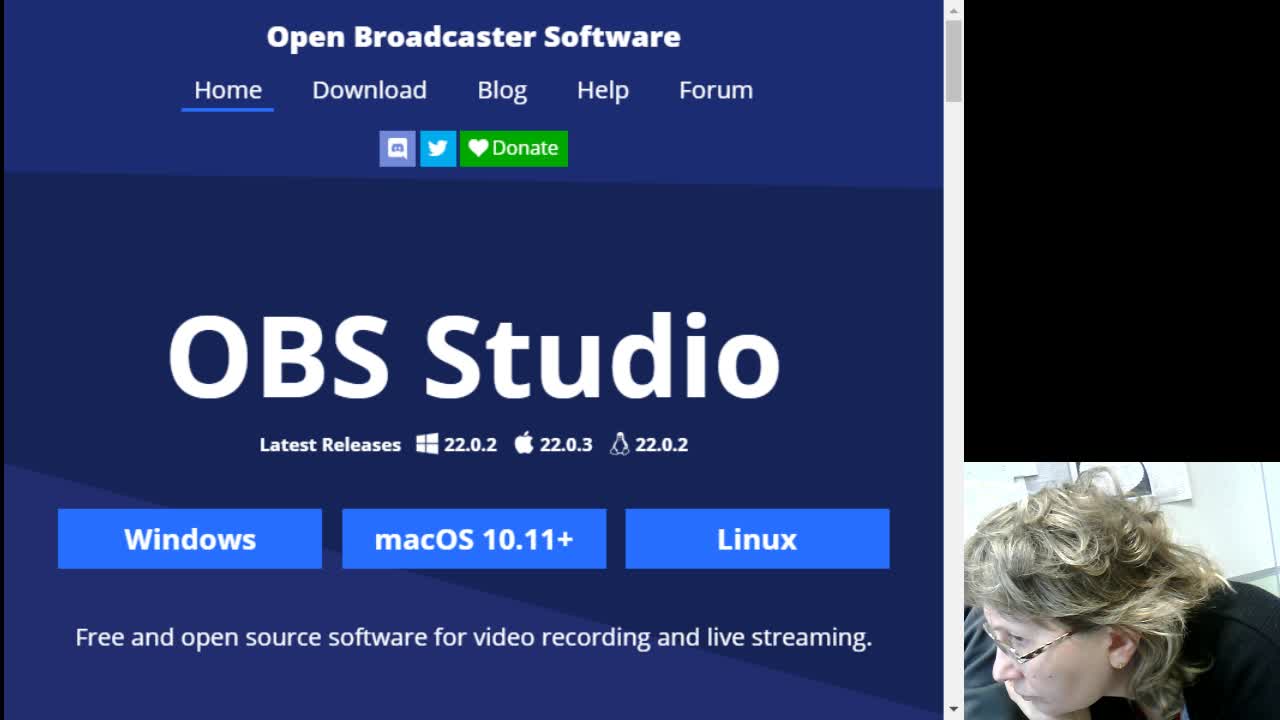Open the Discord icon link
The height and width of the screenshot is (720, 1280).
pyautogui.click(x=397, y=149)
